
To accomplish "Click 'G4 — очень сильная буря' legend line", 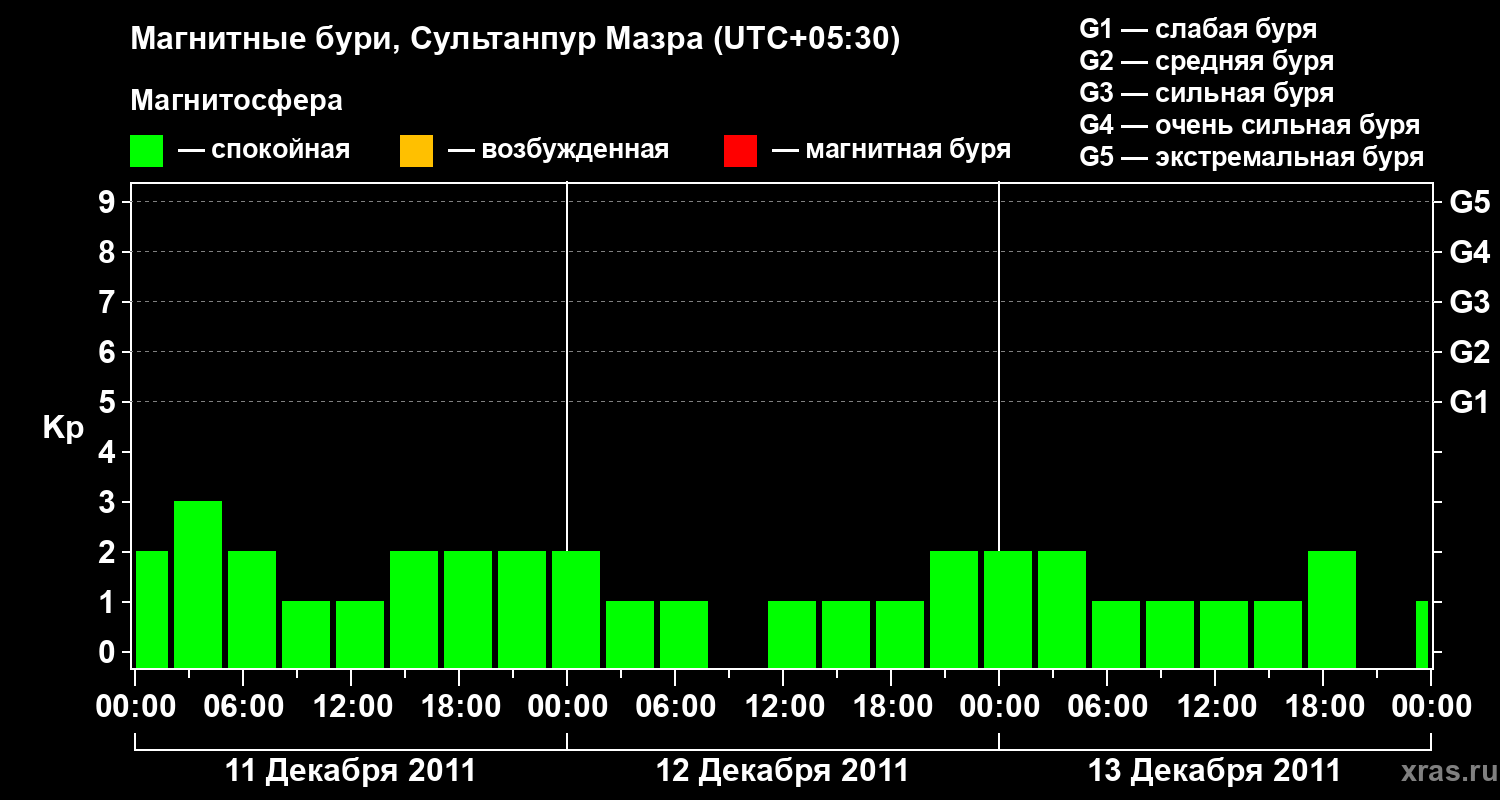I will 1250,125.
